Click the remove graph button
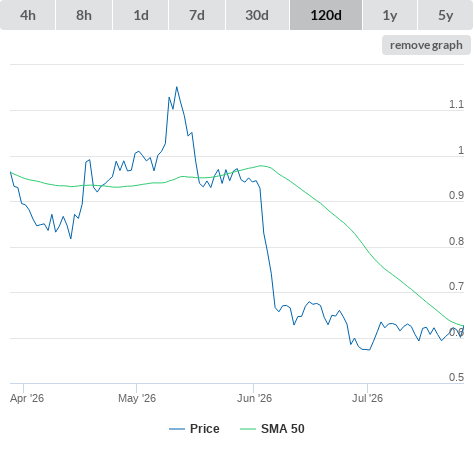Image resolution: width=474 pixels, height=455 pixels. click(426, 45)
